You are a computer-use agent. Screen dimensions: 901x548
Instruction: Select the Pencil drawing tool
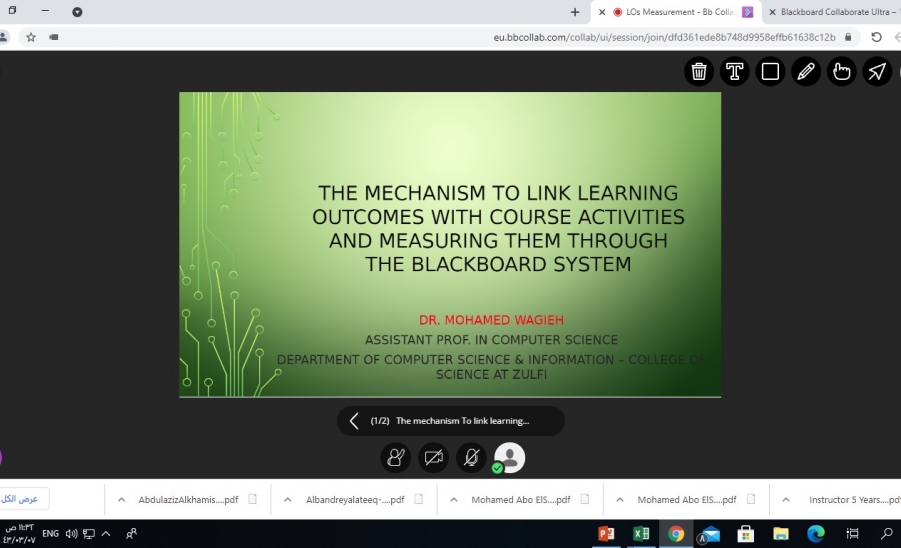(806, 71)
